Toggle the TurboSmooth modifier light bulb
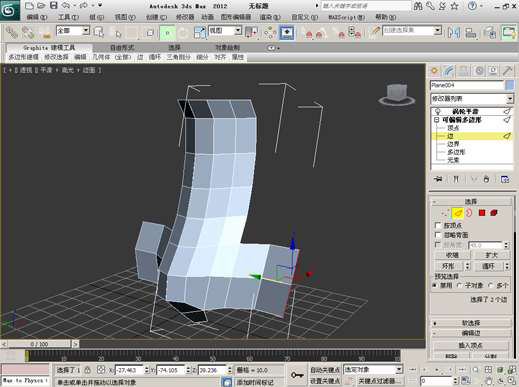Image resolution: width=519 pixels, height=387 pixels. (438, 111)
